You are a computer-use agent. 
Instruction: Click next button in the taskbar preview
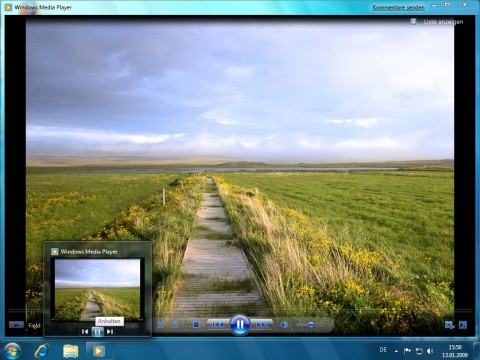(x=110, y=332)
